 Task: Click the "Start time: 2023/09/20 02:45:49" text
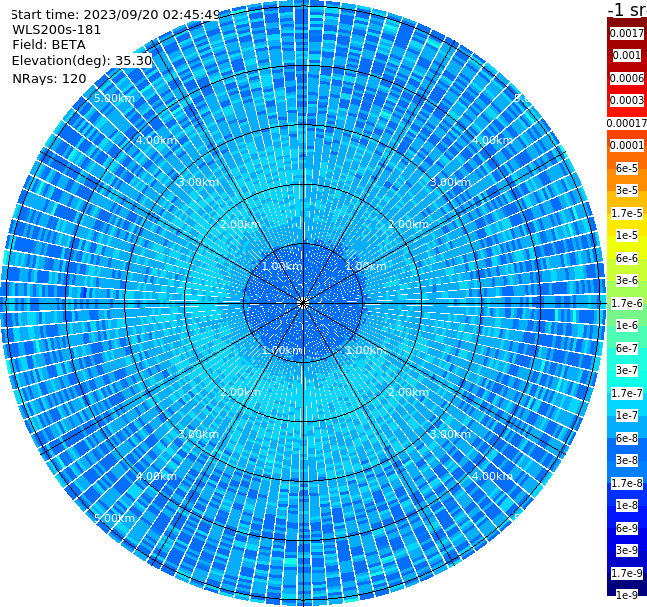point(116,15)
